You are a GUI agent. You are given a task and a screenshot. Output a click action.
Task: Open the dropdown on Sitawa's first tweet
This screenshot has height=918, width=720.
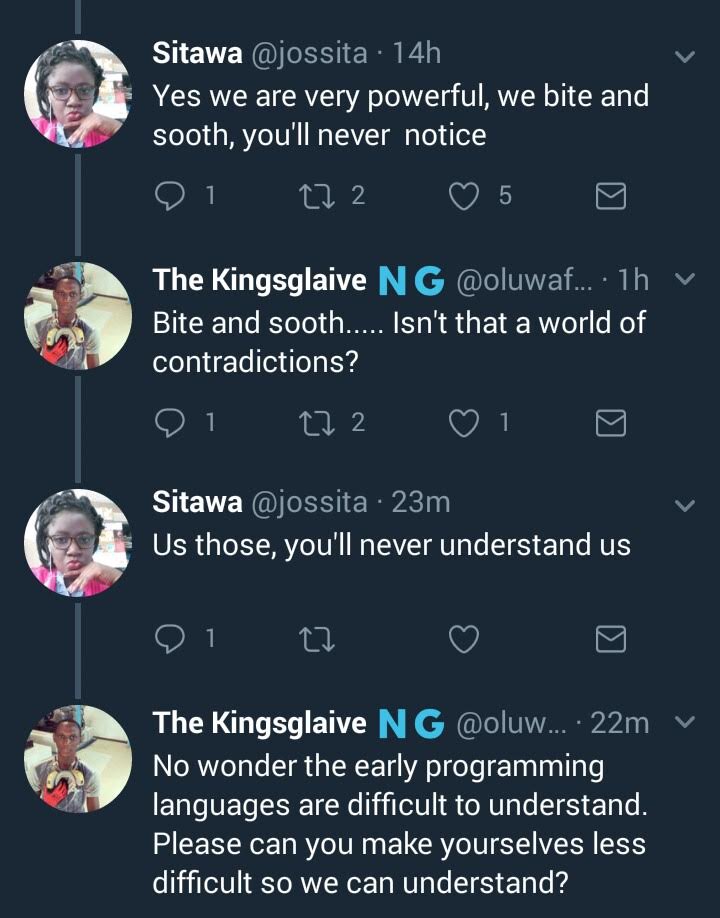click(683, 57)
